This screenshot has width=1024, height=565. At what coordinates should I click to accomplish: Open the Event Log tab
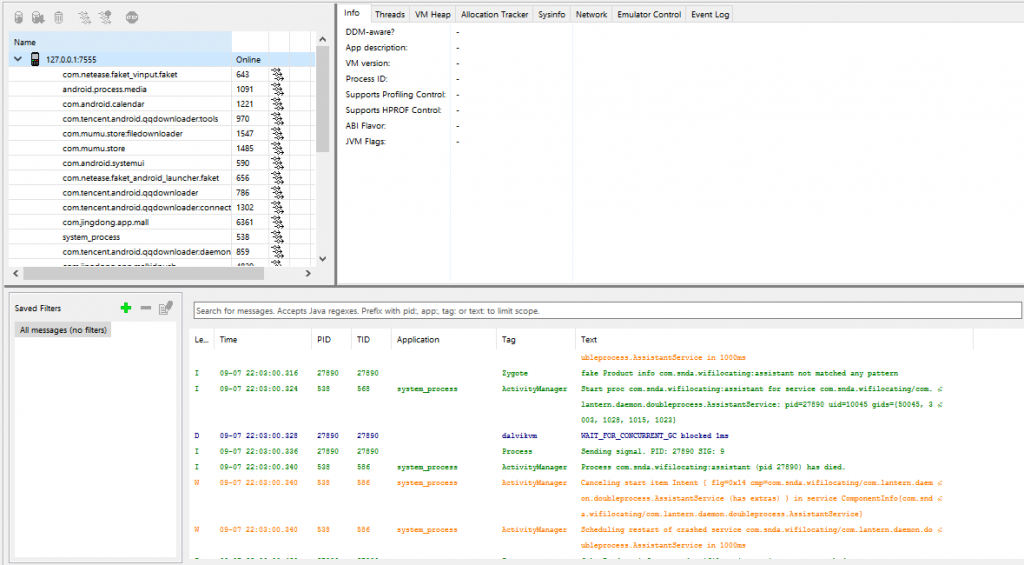pos(710,14)
